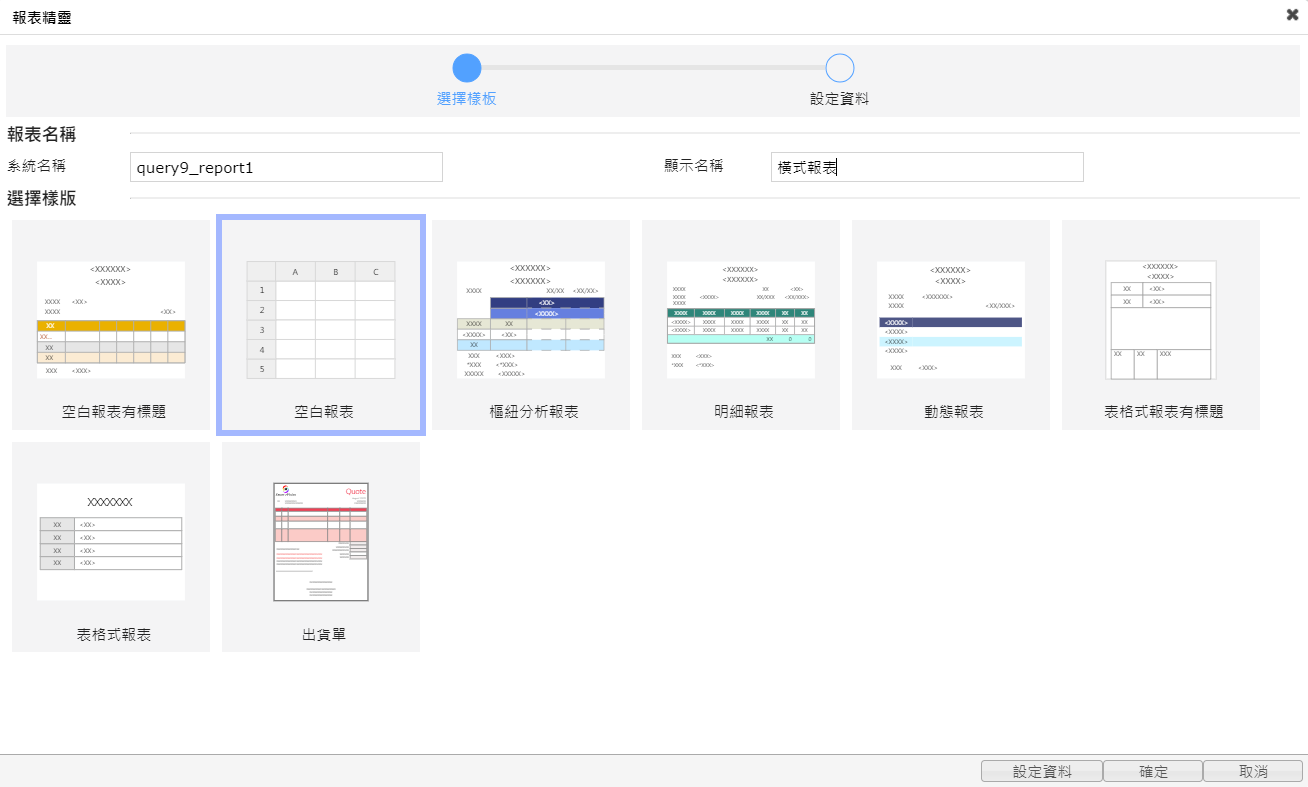Cancel the wizard with 取消
This screenshot has height=787, width=1308.
pyautogui.click(x=1253, y=771)
